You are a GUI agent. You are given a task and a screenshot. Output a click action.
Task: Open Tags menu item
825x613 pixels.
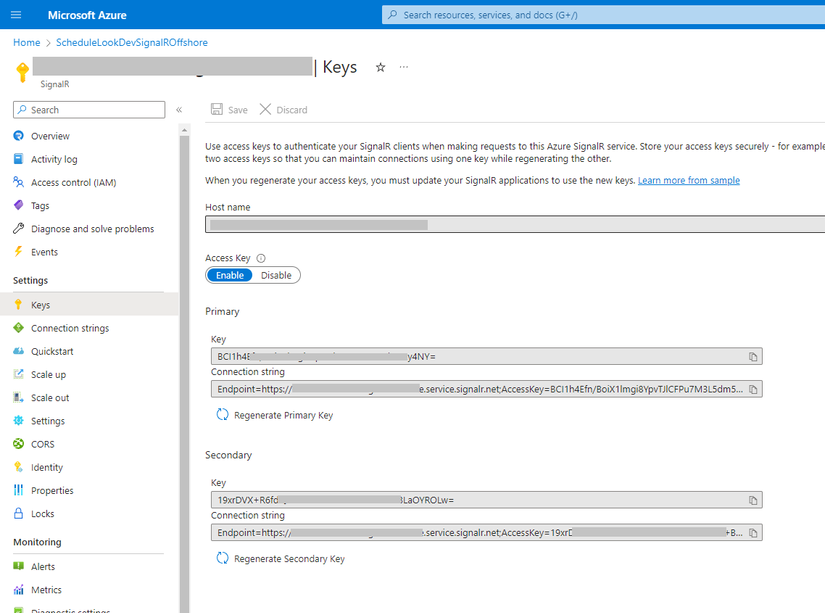click(40, 206)
